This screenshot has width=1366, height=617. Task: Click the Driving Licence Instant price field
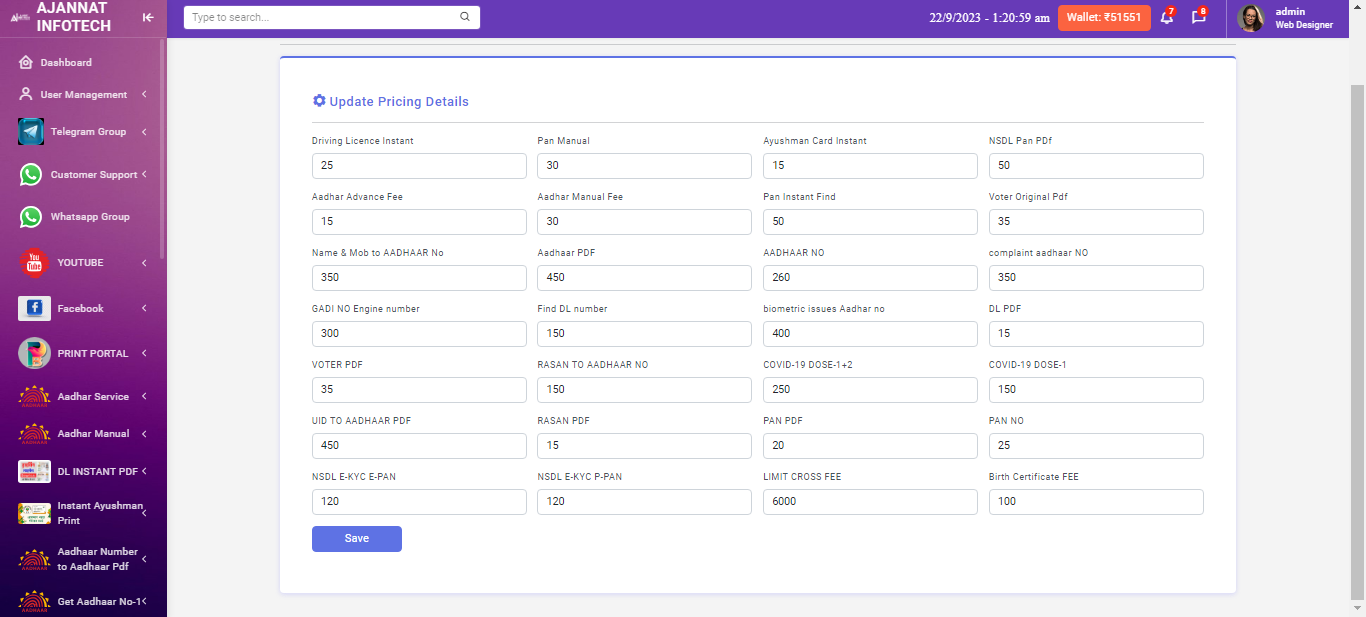tap(419, 166)
